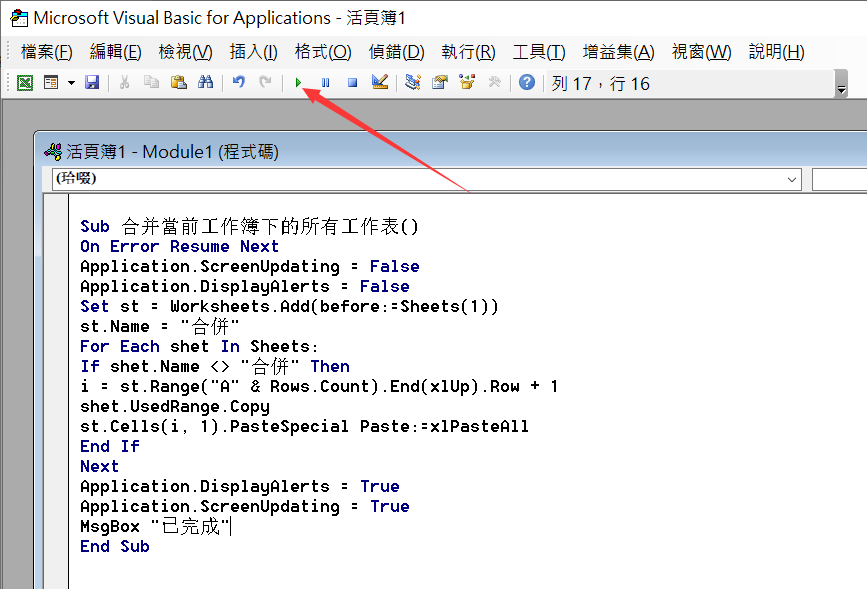
Task: Open the 偵錯(D) menu
Action: click(x=396, y=52)
